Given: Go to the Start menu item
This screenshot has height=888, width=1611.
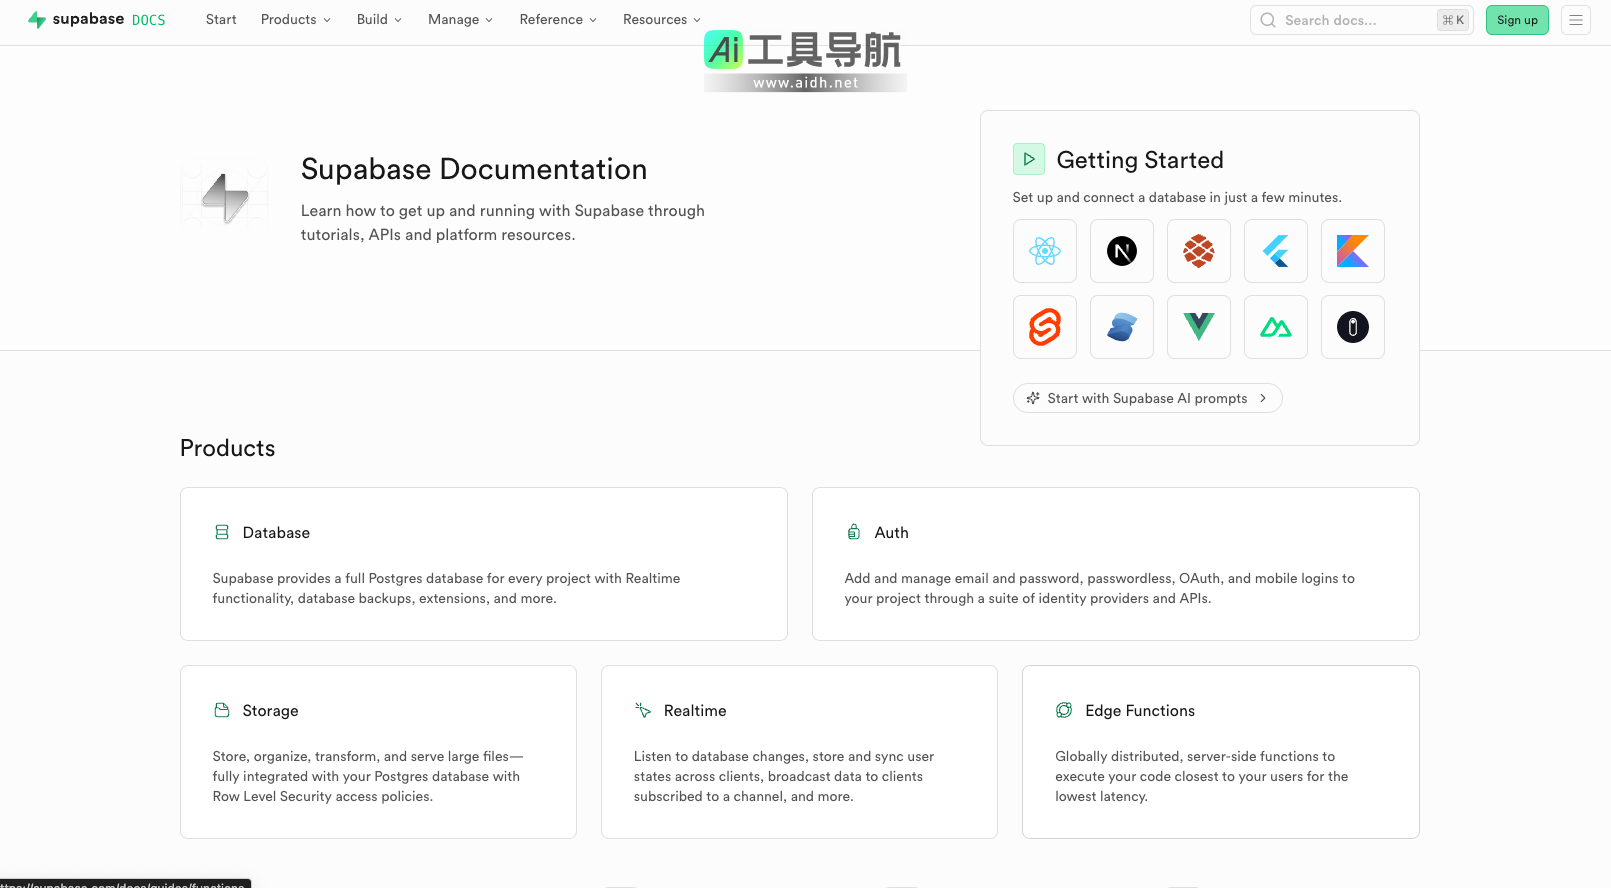Looking at the screenshot, I should pyautogui.click(x=221, y=20).
